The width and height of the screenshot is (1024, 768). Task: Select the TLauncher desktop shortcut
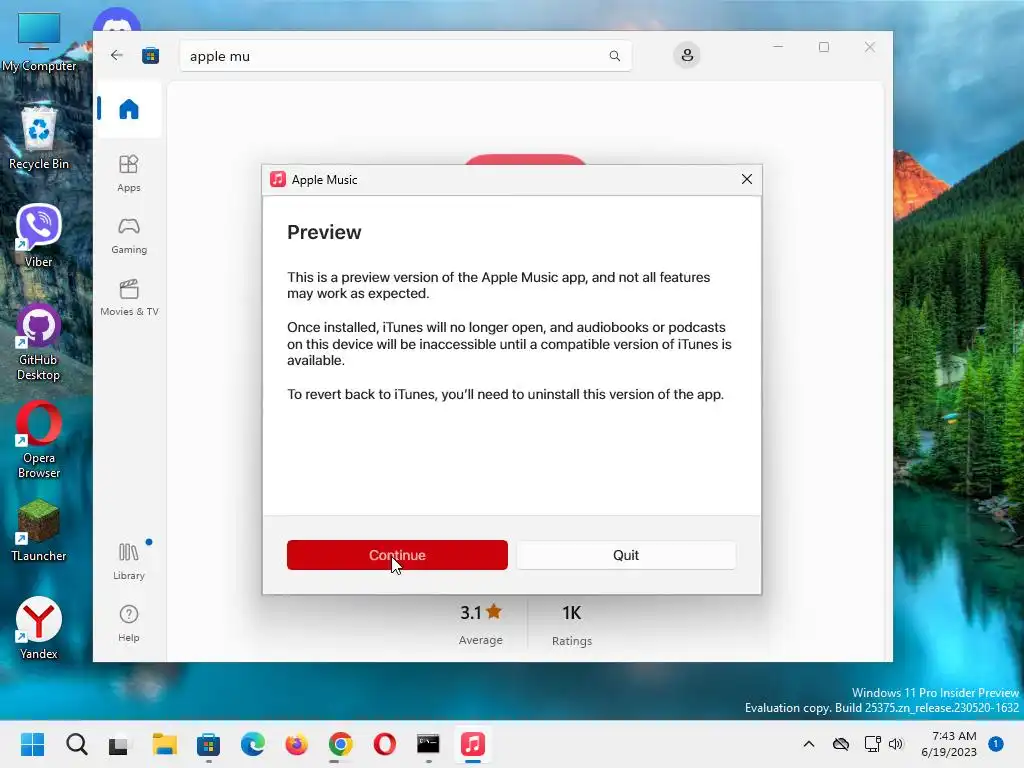click(x=39, y=530)
